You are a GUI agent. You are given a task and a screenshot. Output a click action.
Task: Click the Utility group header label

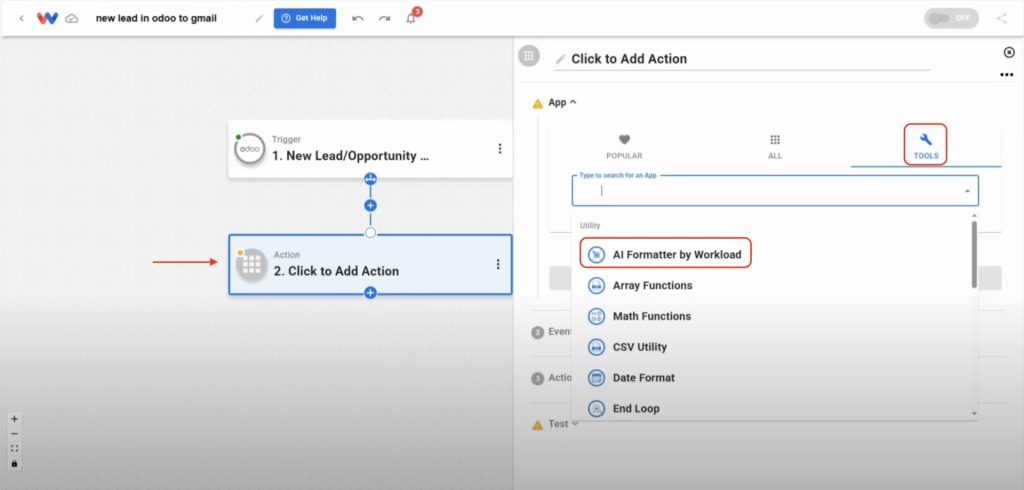[590, 225]
